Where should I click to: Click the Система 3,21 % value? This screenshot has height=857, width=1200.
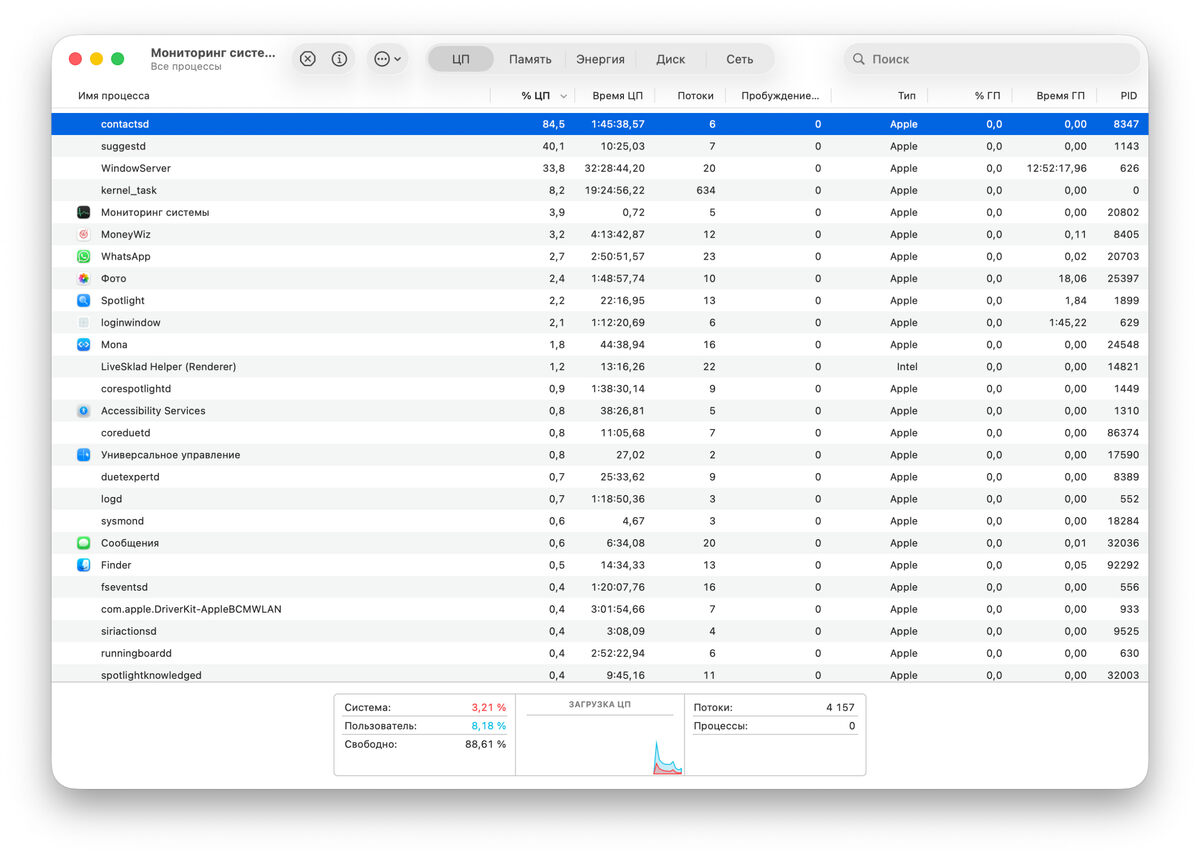point(489,707)
